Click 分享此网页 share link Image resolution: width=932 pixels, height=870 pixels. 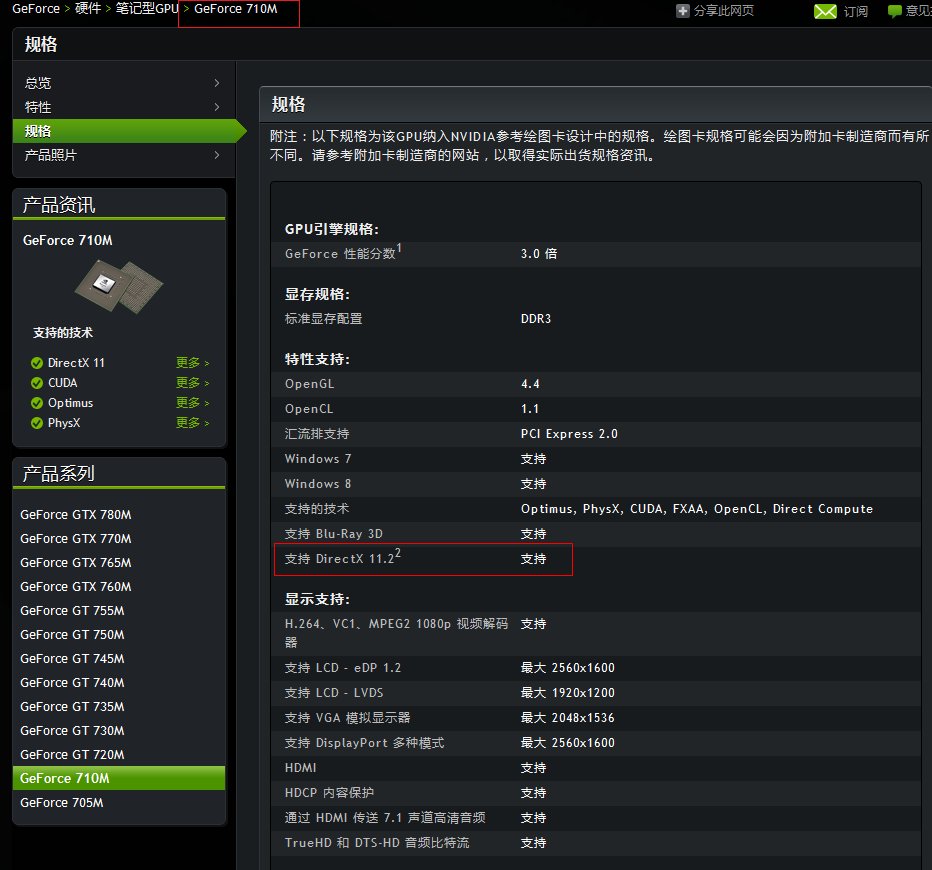click(x=723, y=11)
